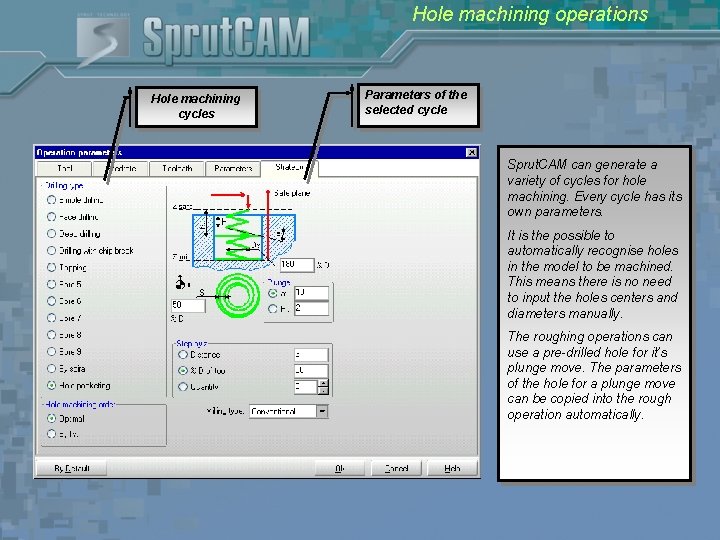Select the Strategy tab

pos(289,168)
